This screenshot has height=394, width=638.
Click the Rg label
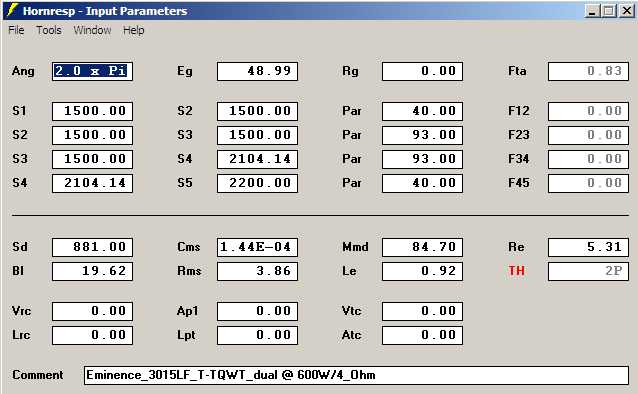(x=350, y=71)
